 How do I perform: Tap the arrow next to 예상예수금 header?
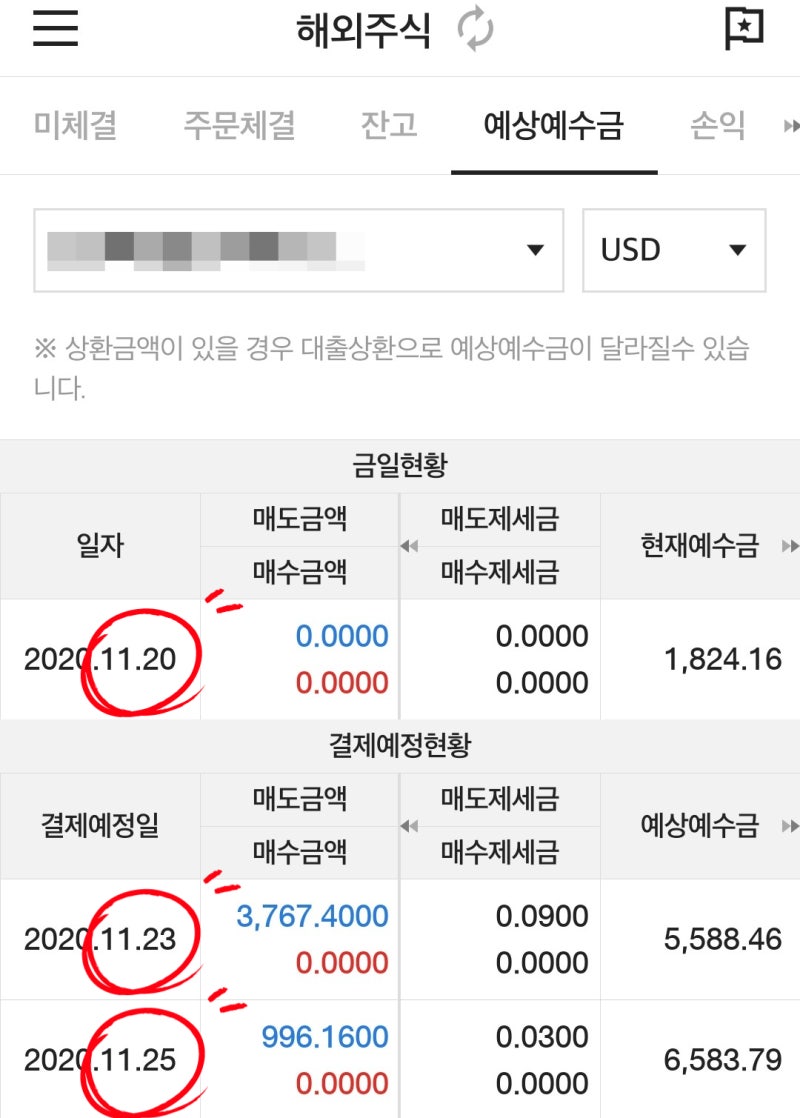pos(791,826)
